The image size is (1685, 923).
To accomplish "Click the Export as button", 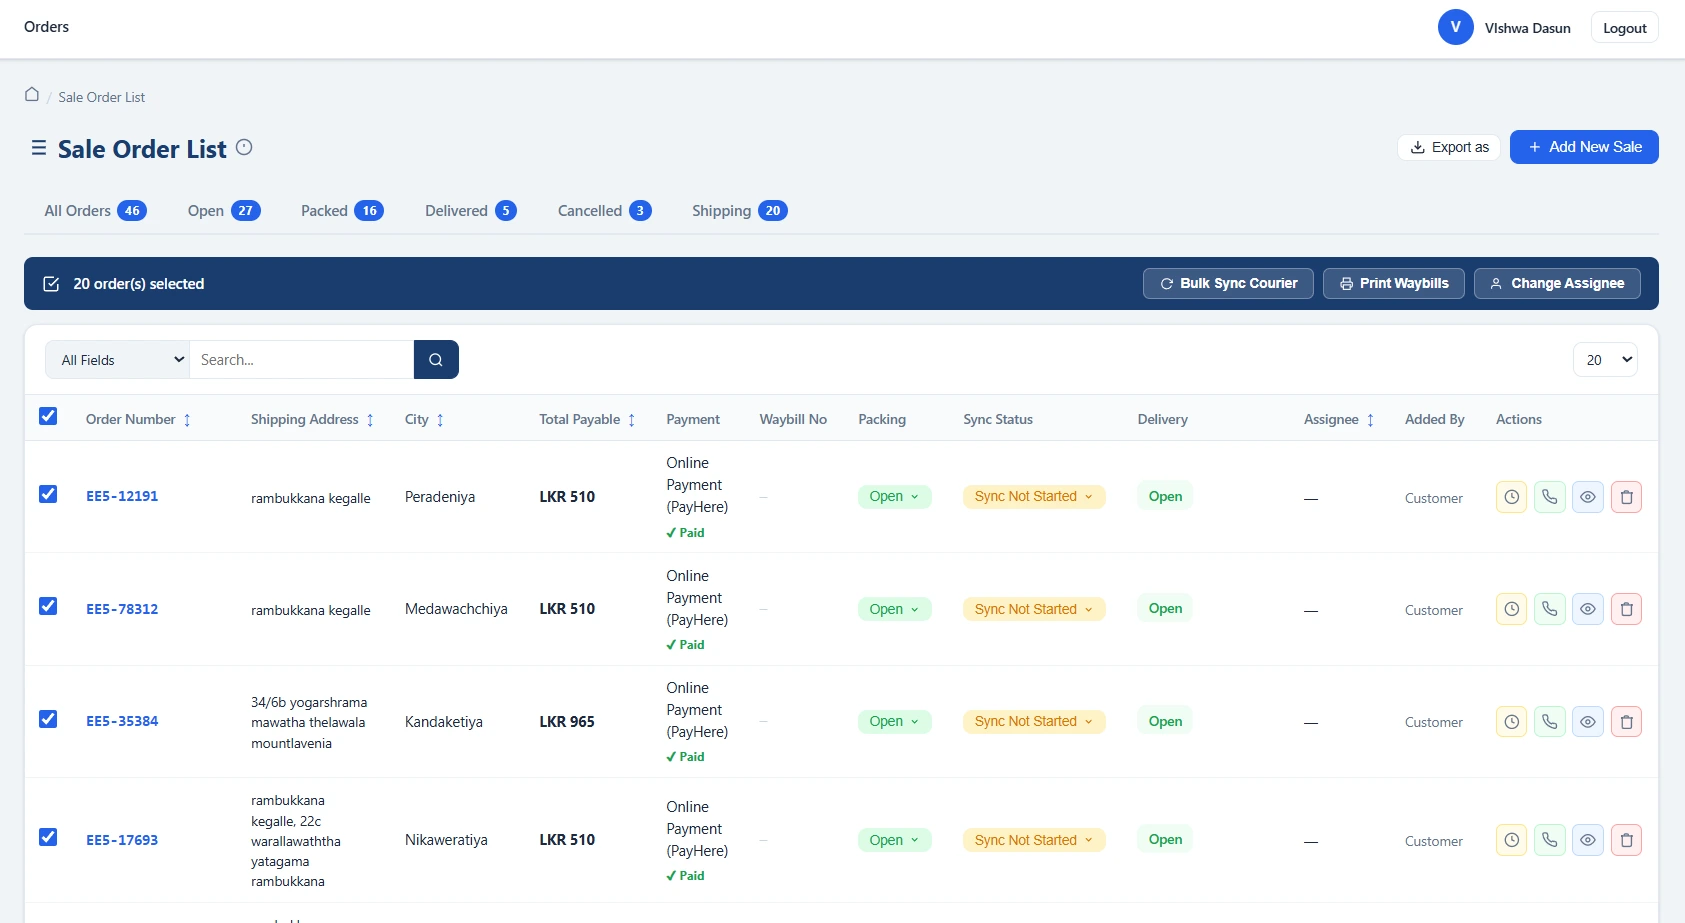I will pos(1449,147).
